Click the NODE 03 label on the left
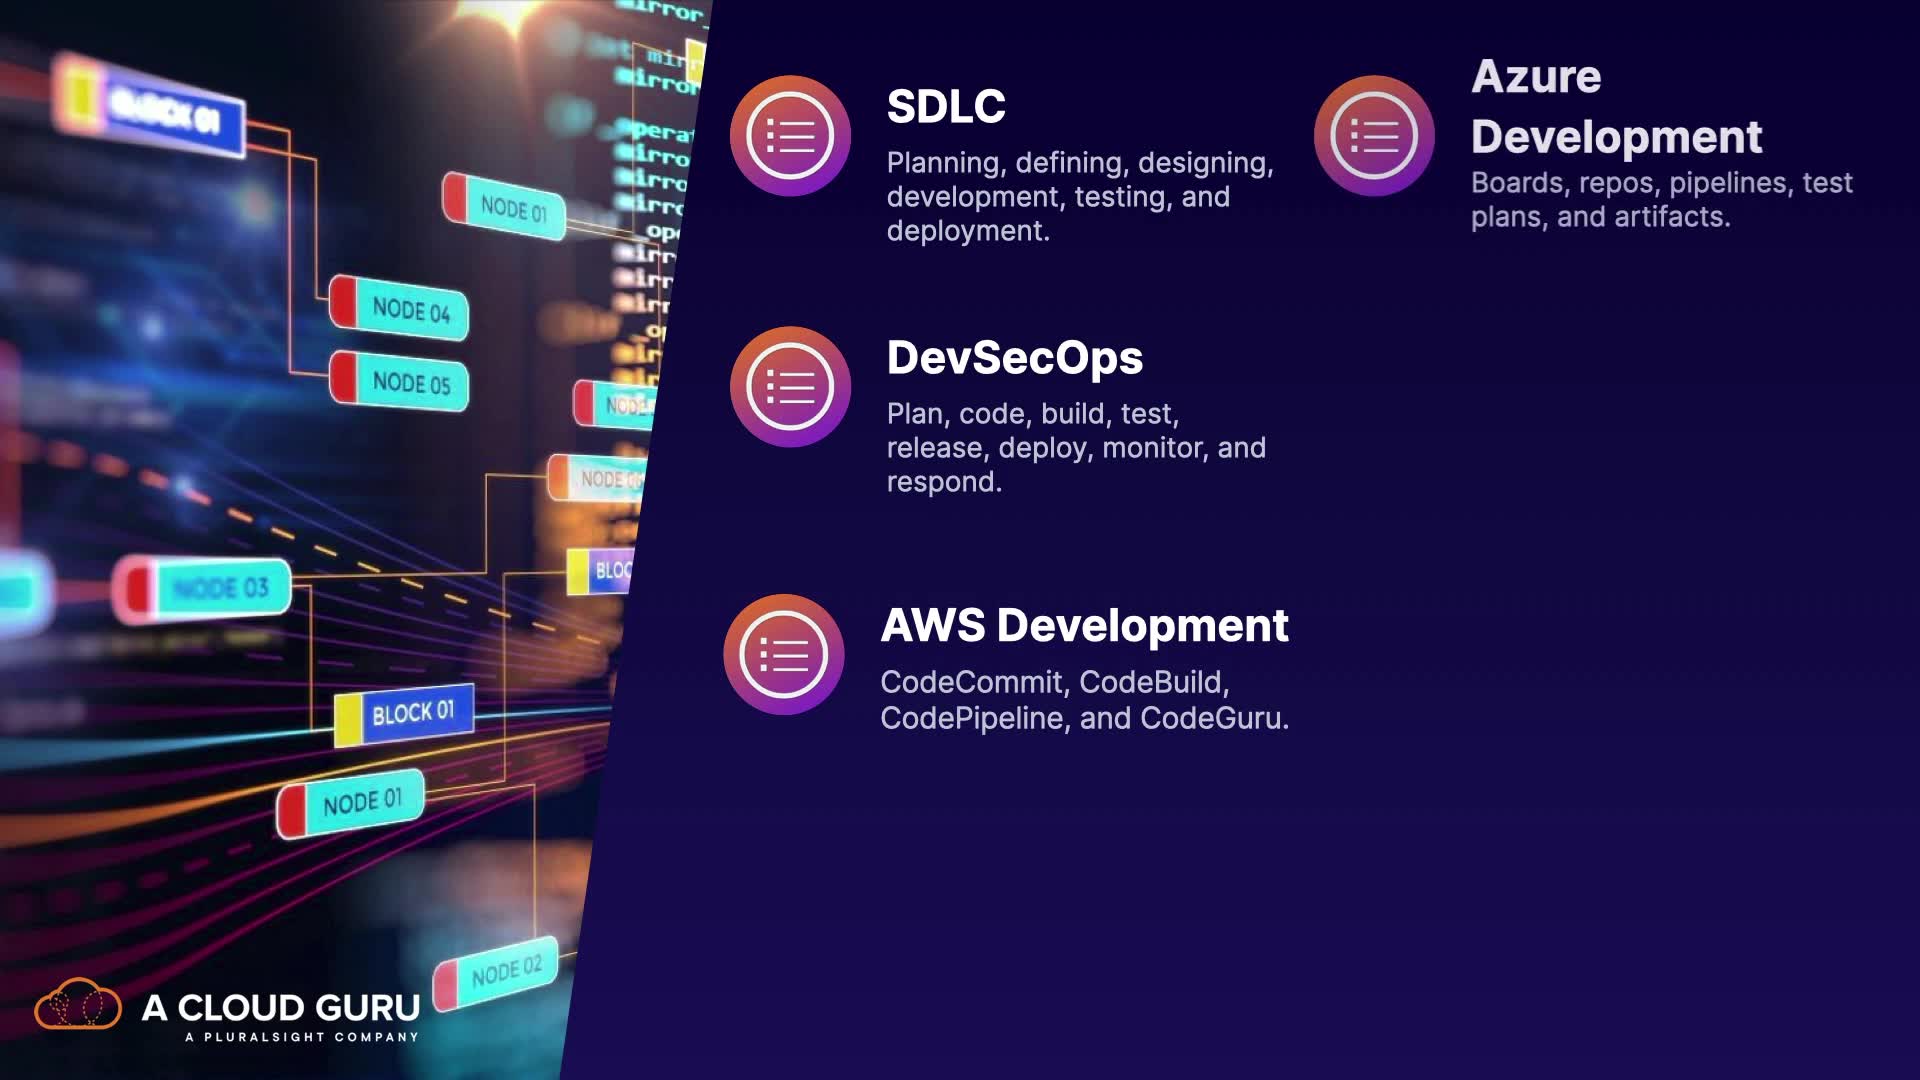This screenshot has height=1080, width=1920. 220,588
